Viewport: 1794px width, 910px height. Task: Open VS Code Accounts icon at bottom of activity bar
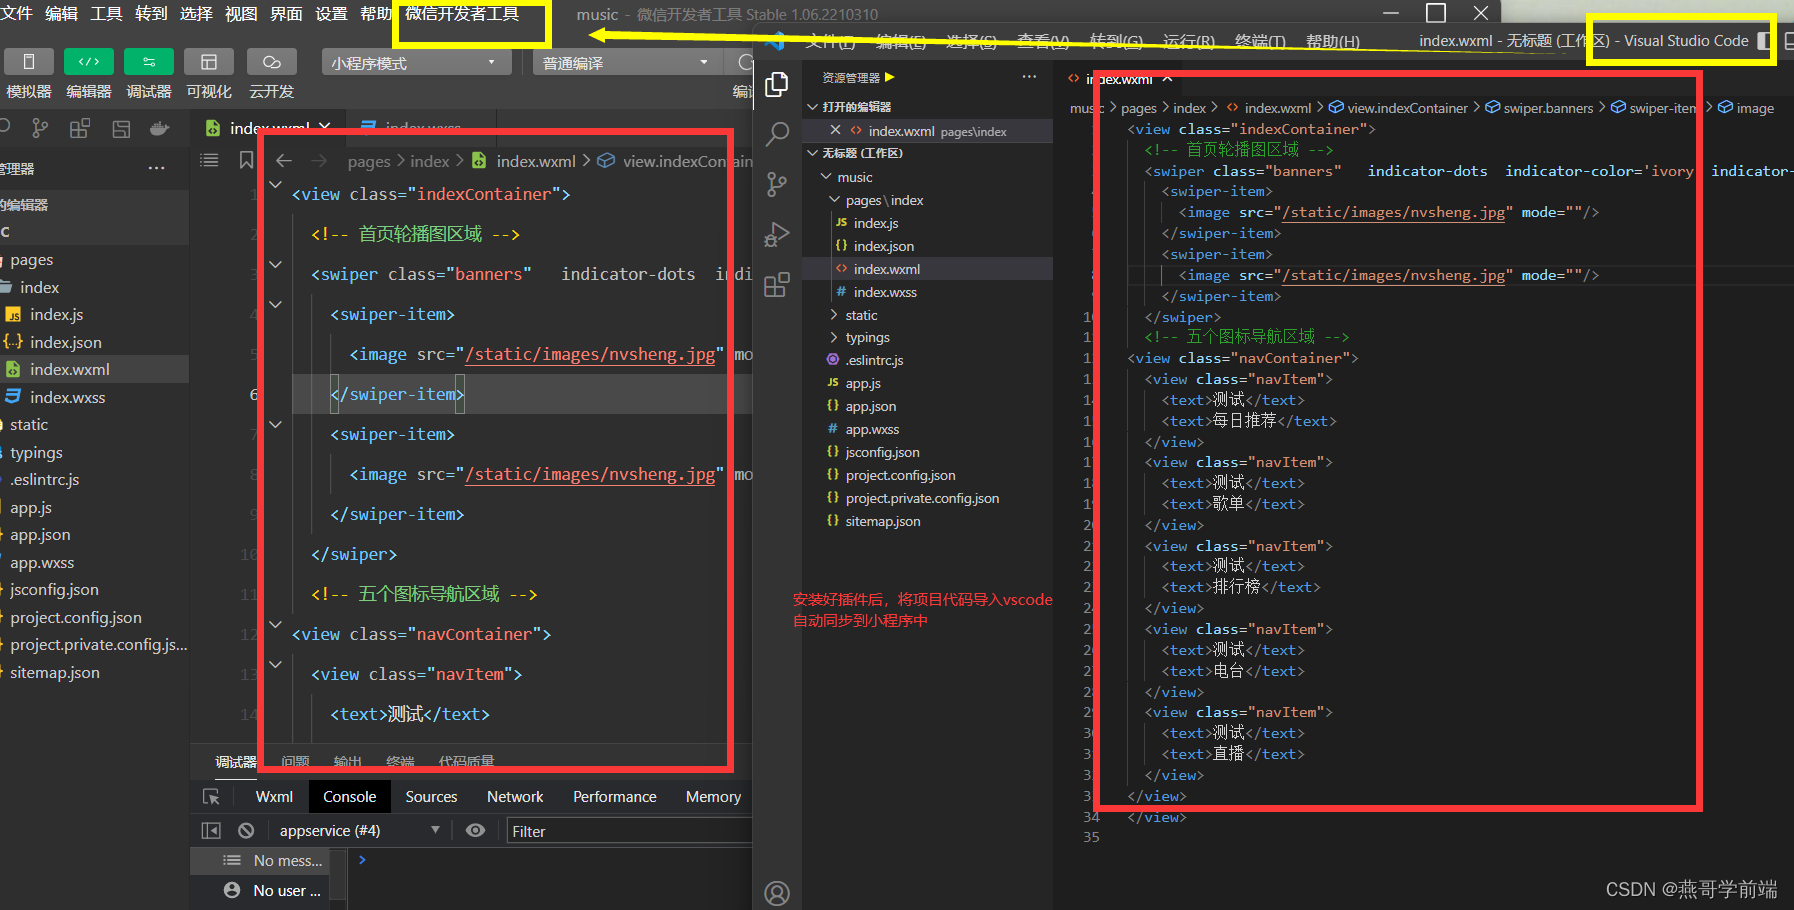(777, 893)
